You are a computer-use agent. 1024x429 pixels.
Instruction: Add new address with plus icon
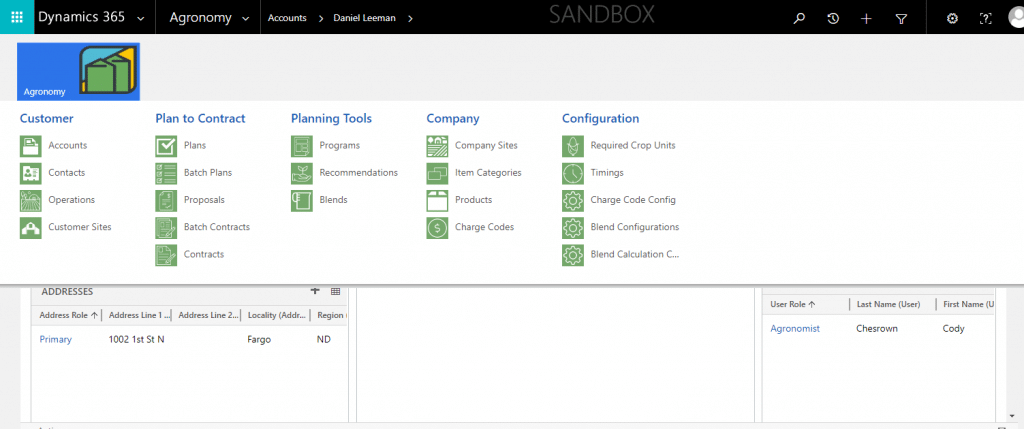tap(315, 291)
